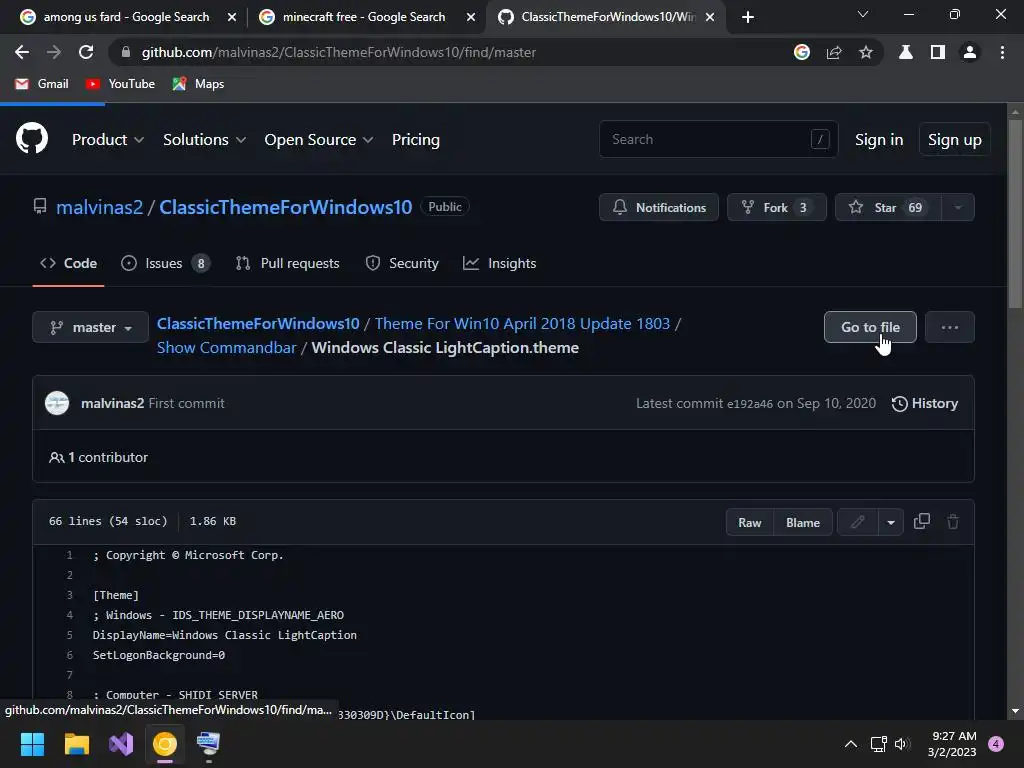Click the Chrome Canary taskbar icon

pos(165,744)
